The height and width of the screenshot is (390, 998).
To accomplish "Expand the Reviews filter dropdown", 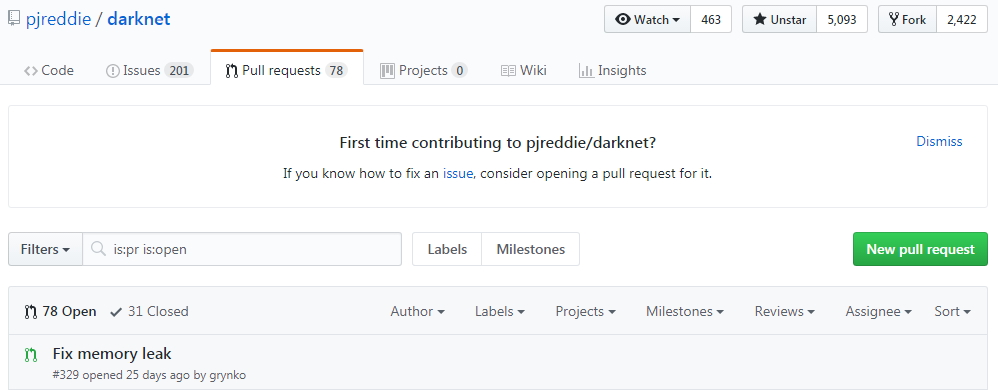I will click(x=785, y=311).
